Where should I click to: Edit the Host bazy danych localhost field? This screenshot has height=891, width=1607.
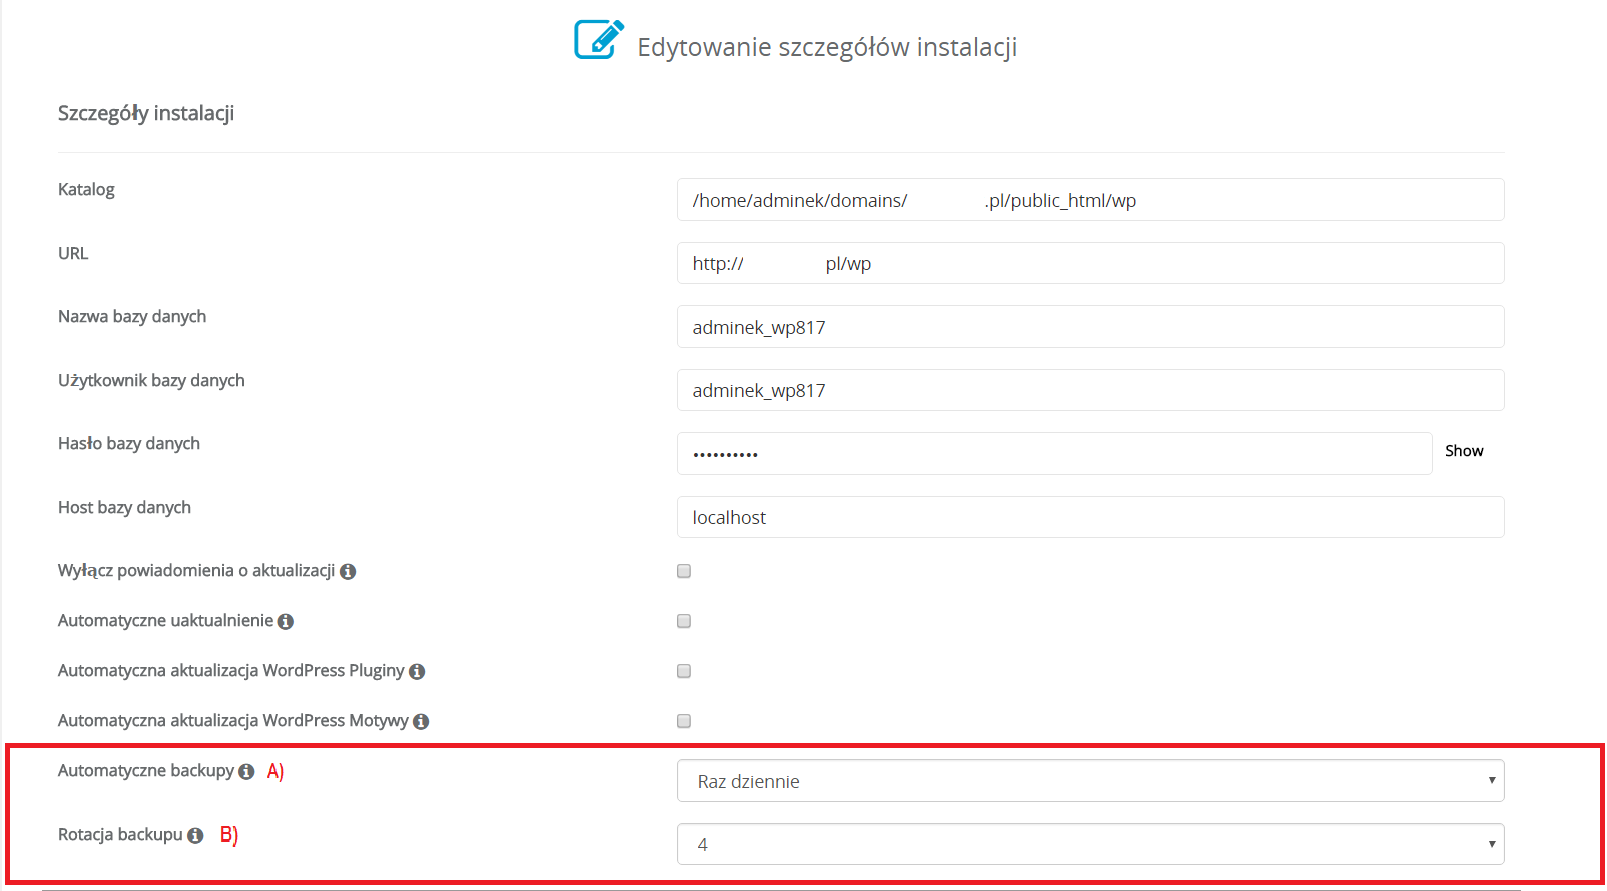click(x=1090, y=517)
